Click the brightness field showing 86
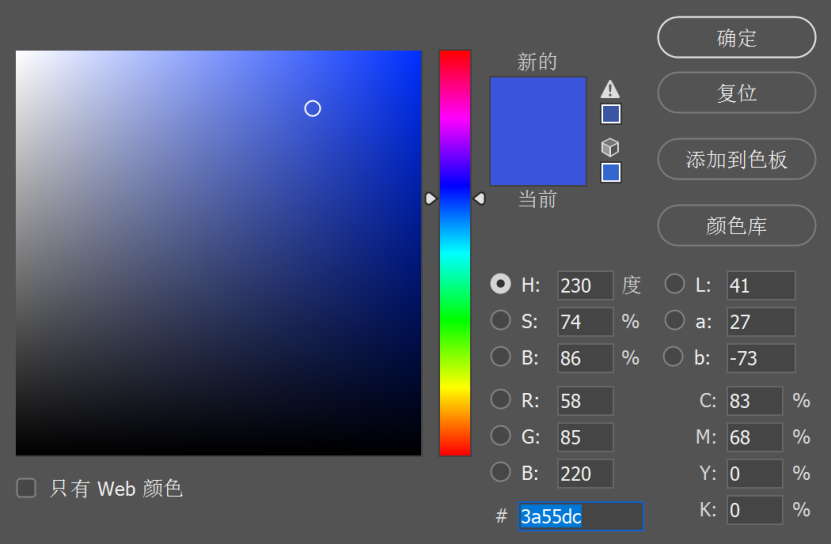 click(585, 358)
